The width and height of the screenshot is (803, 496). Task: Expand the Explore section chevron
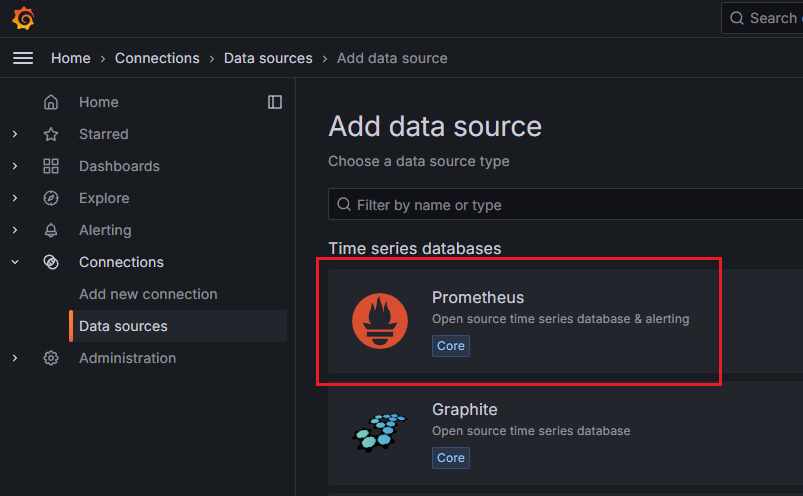point(15,198)
